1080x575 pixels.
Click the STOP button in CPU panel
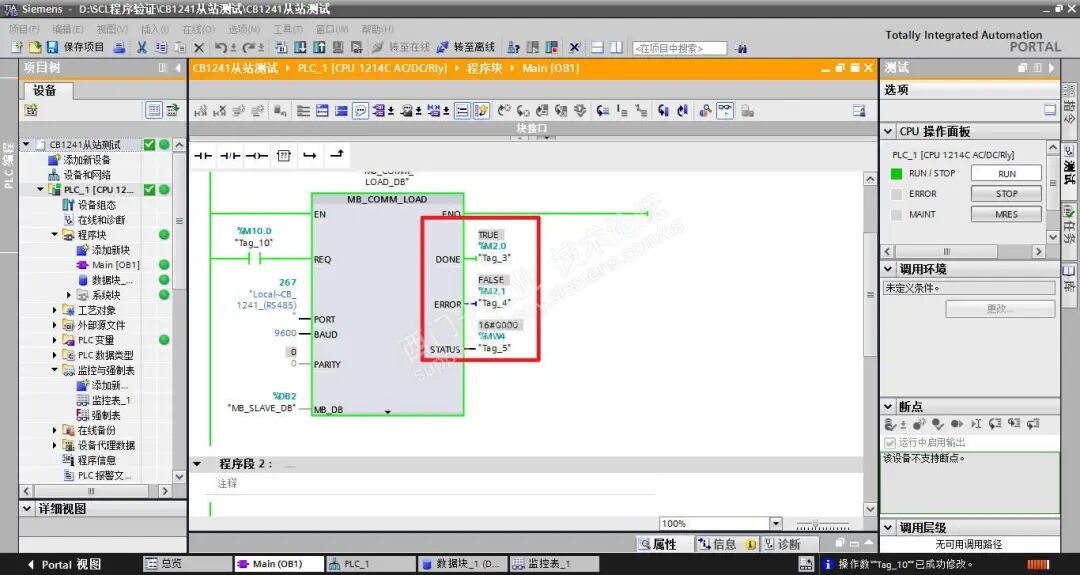pos(1006,194)
